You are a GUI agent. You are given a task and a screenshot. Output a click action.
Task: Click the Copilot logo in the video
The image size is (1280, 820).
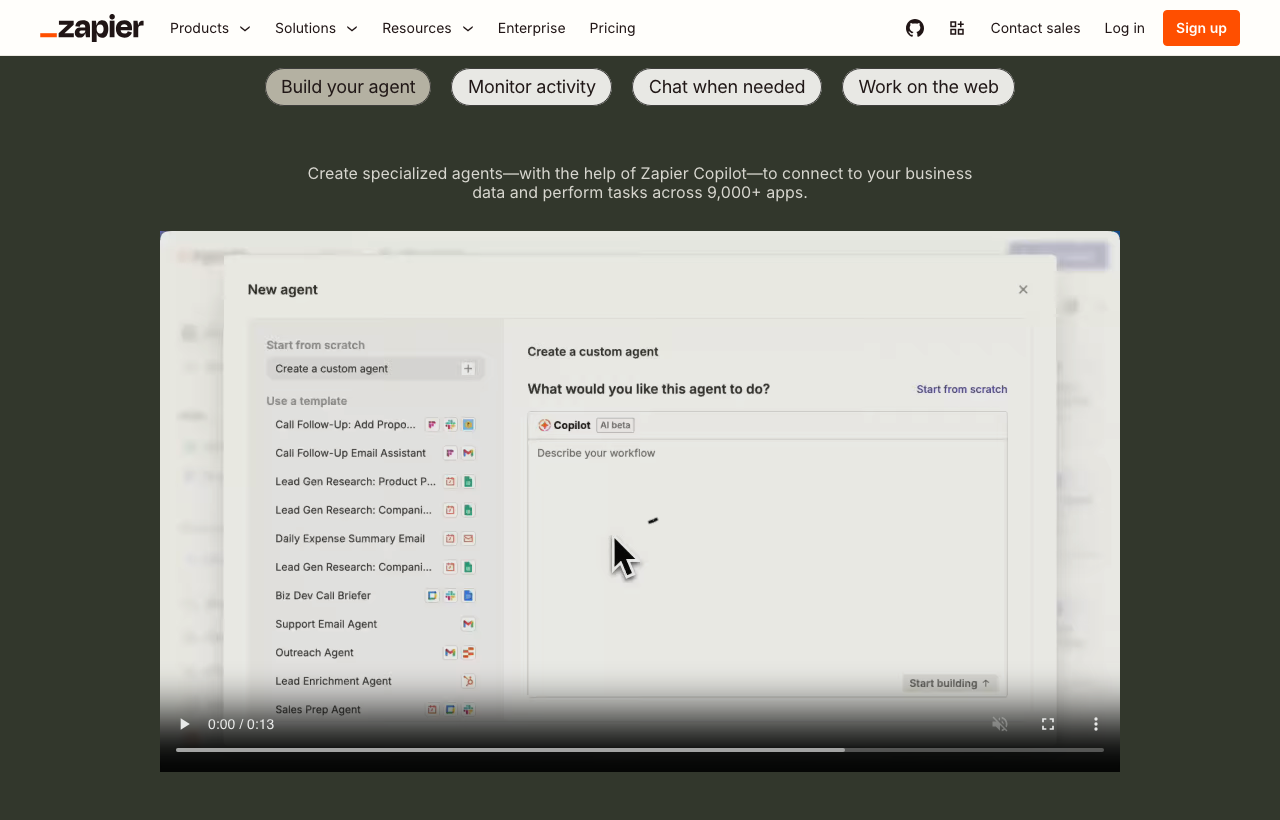pyautogui.click(x=545, y=425)
